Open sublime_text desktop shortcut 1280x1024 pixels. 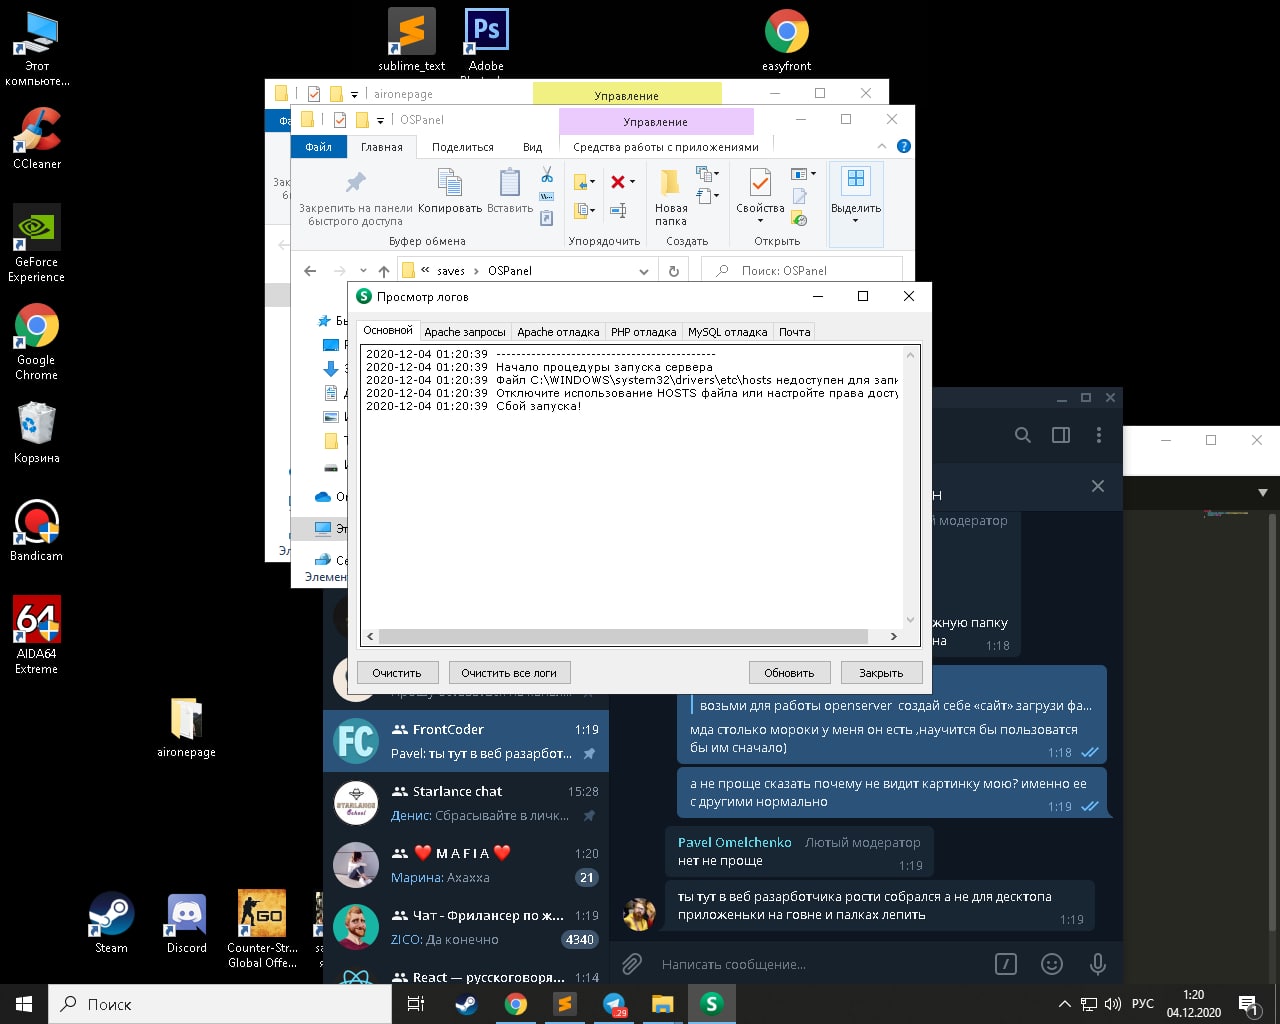tap(411, 40)
